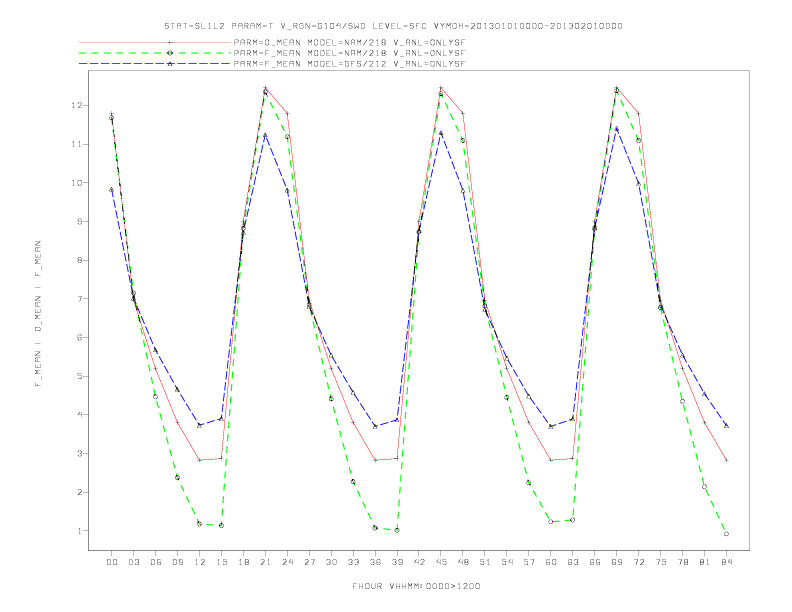Click the red solid line sample in legend
This screenshot has height=612, width=792.
point(155,42)
